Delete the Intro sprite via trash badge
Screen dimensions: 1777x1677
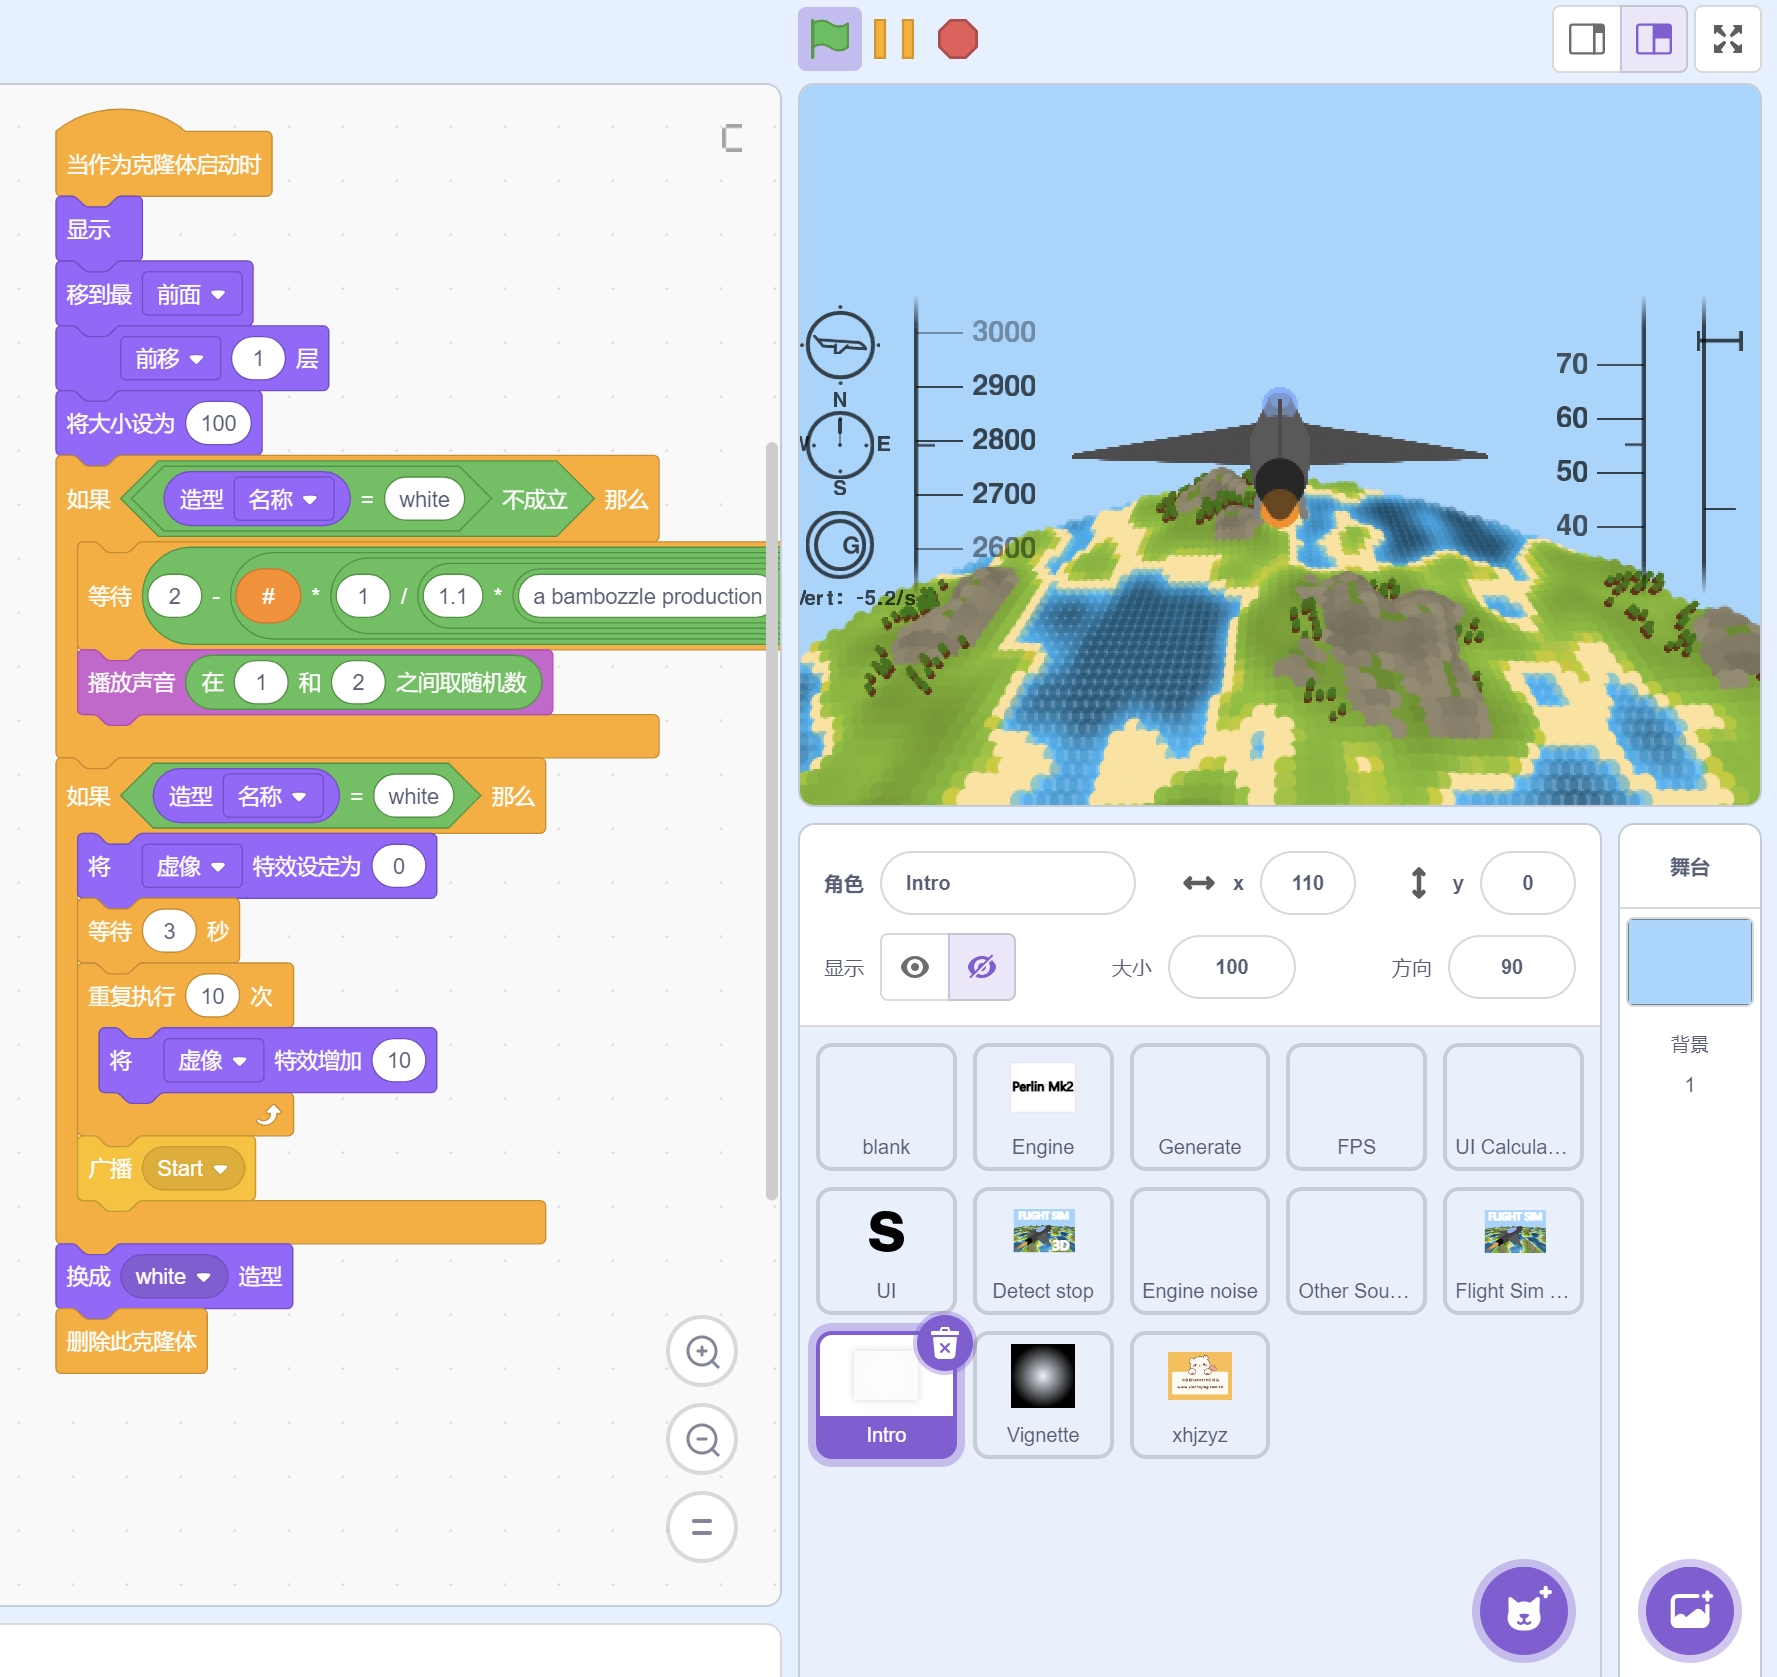click(x=944, y=1346)
